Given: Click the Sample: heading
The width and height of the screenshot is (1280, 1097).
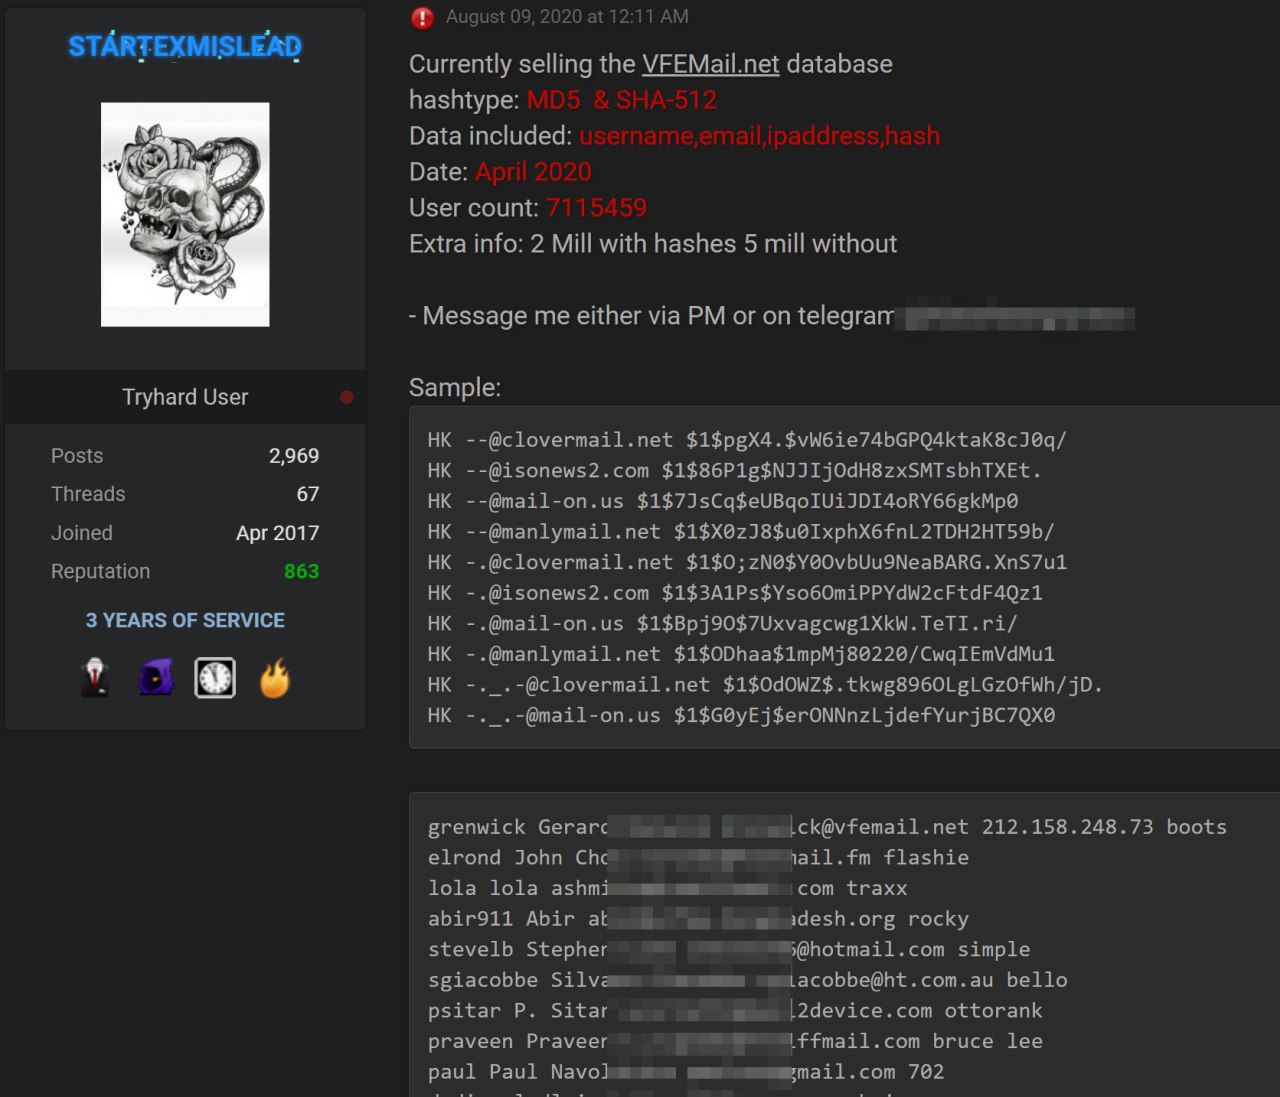Looking at the screenshot, I should [455, 388].
